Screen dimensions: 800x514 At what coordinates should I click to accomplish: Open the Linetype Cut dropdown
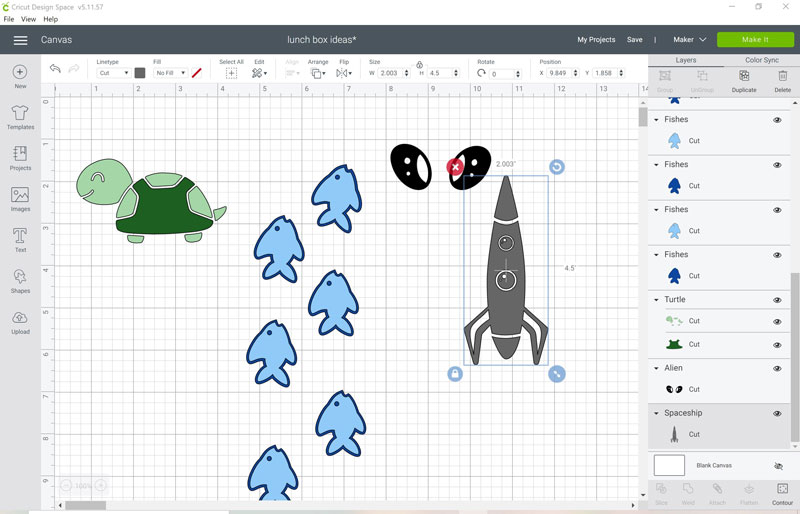(x=113, y=73)
